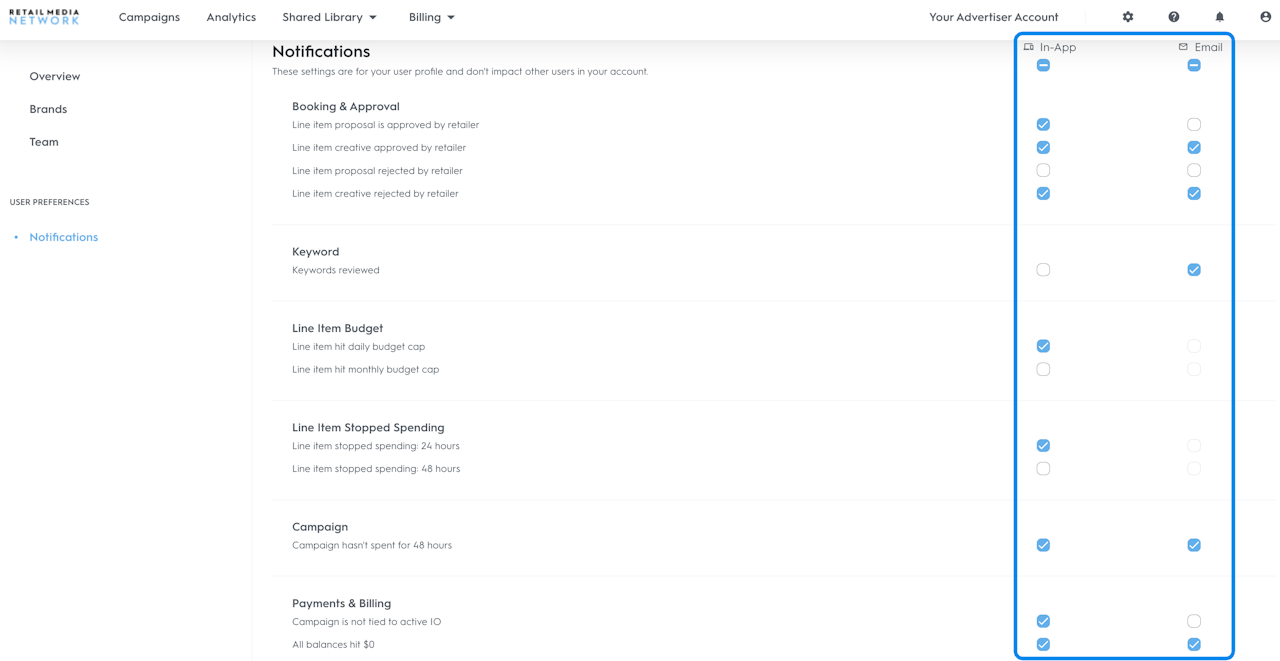Expand the Shared Library dropdown
The image size is (1280, 661).
(329, 17)
